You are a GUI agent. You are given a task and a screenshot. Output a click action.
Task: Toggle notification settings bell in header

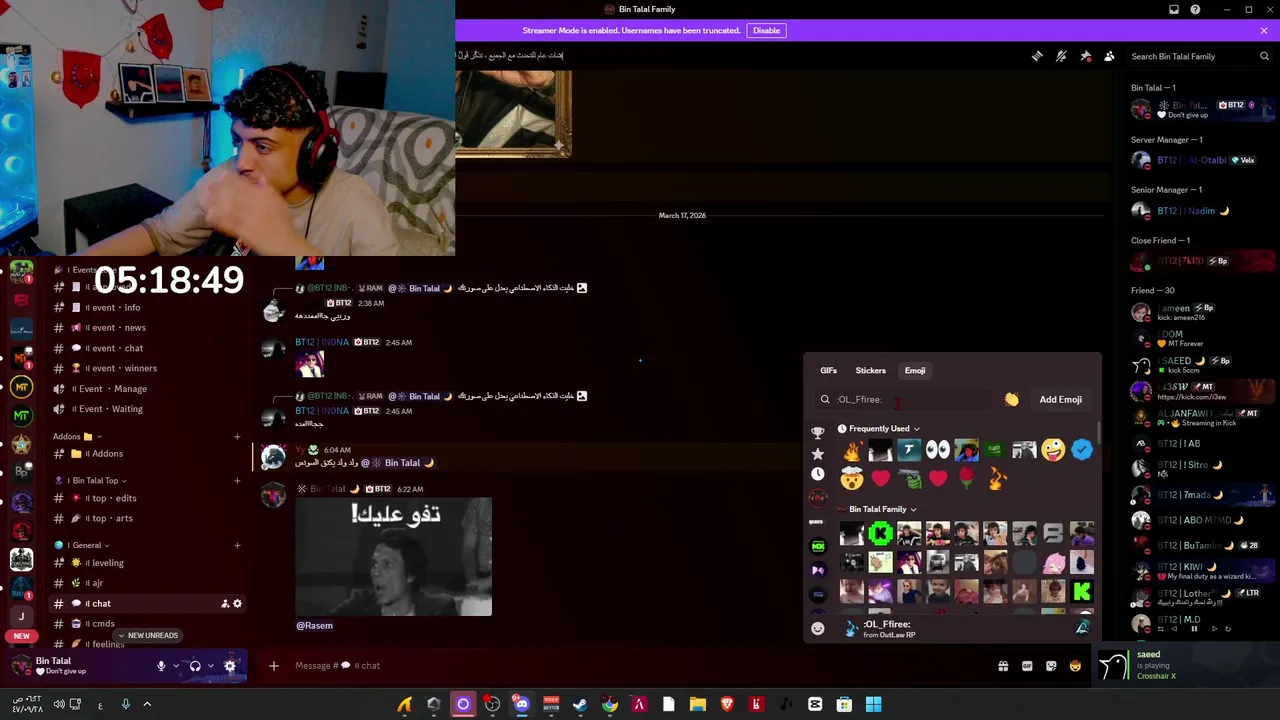coord(1061,56)
